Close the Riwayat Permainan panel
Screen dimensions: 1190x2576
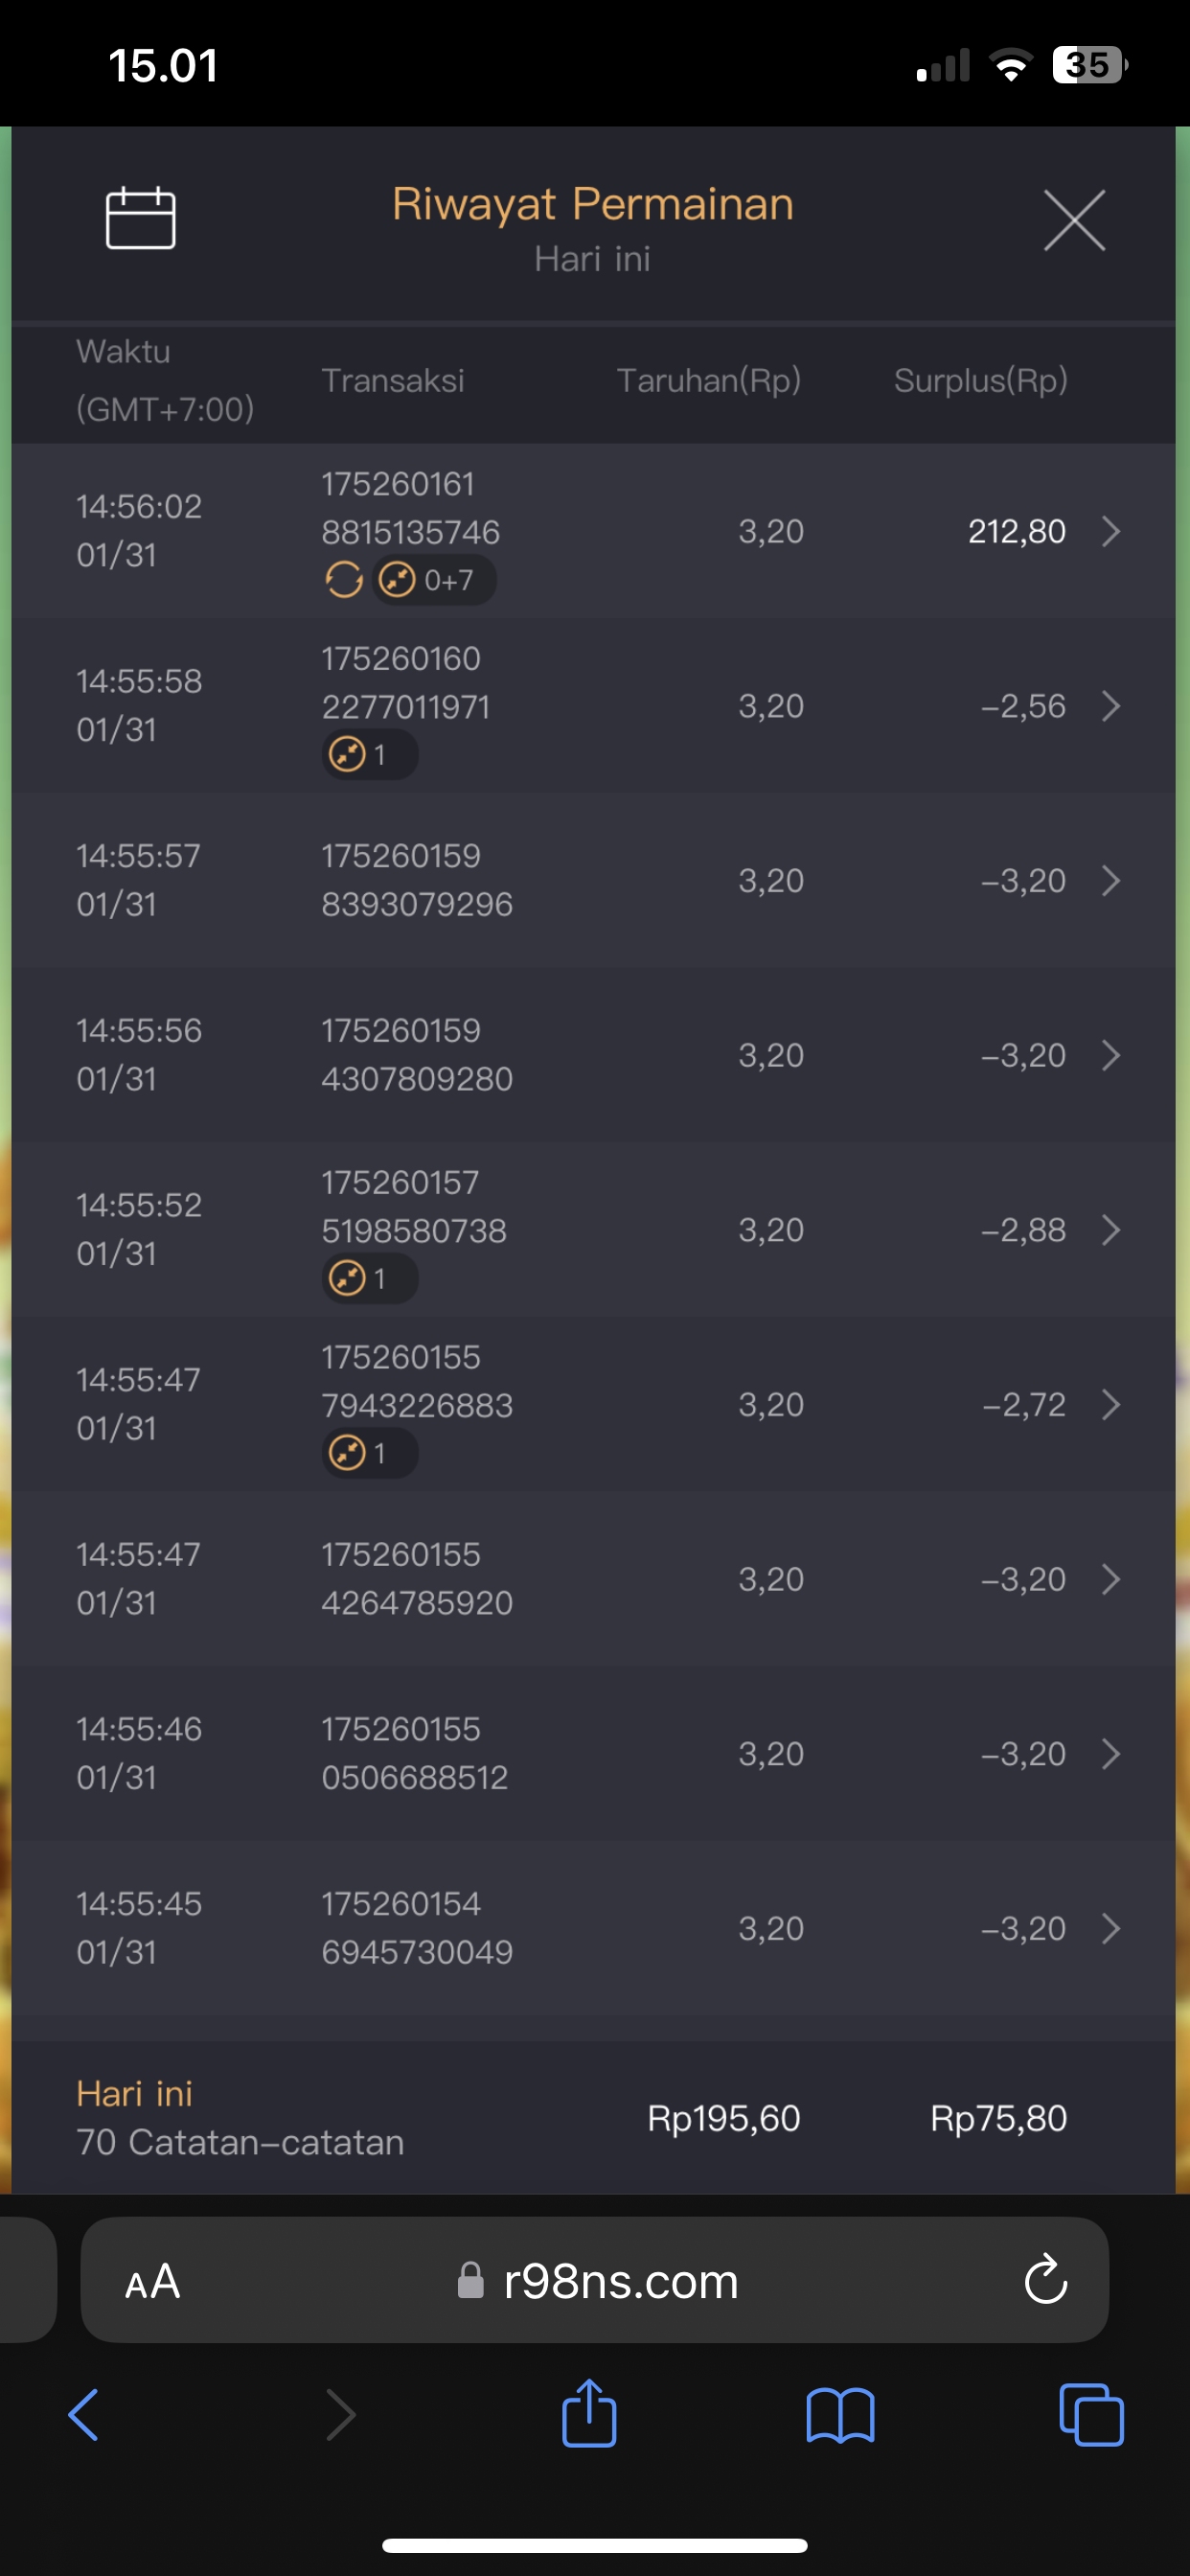(1074, 220)
